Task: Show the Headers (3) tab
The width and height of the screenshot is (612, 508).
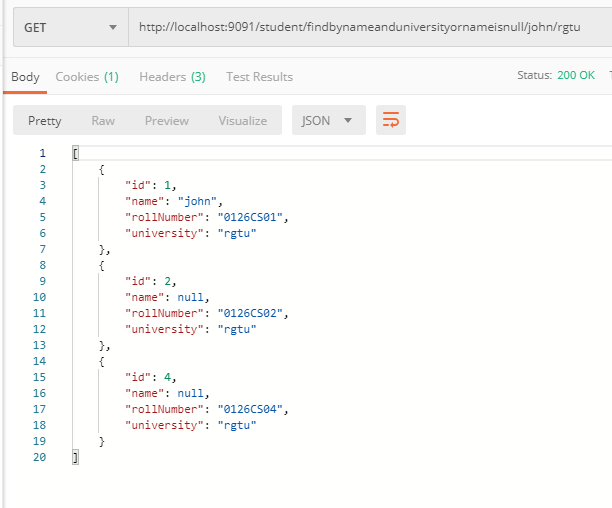Action: [x=172, y=77]
